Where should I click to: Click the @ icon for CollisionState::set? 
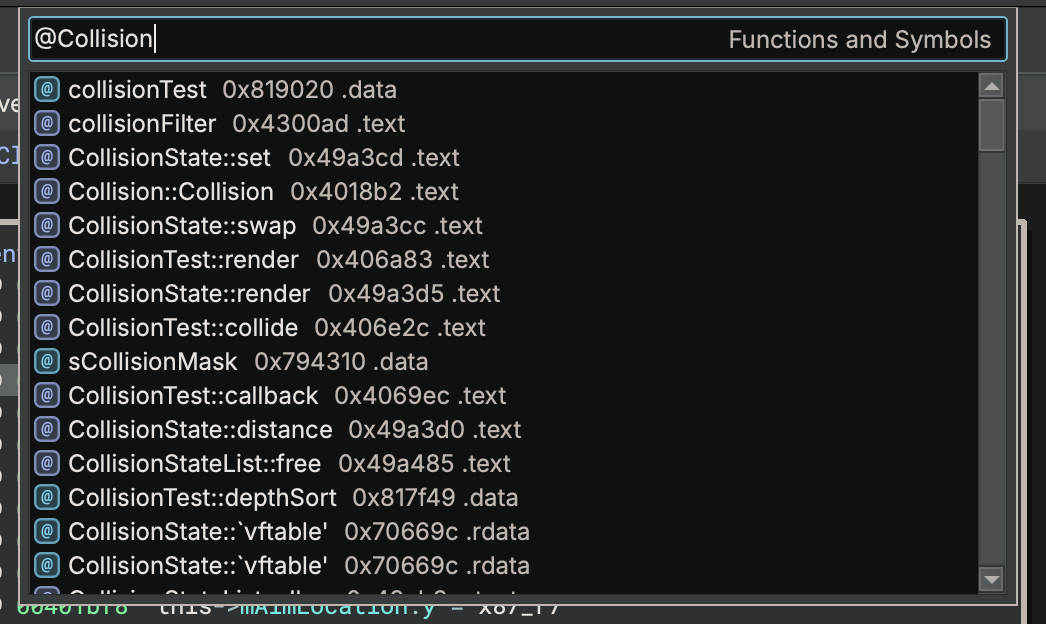pos(46,157)
